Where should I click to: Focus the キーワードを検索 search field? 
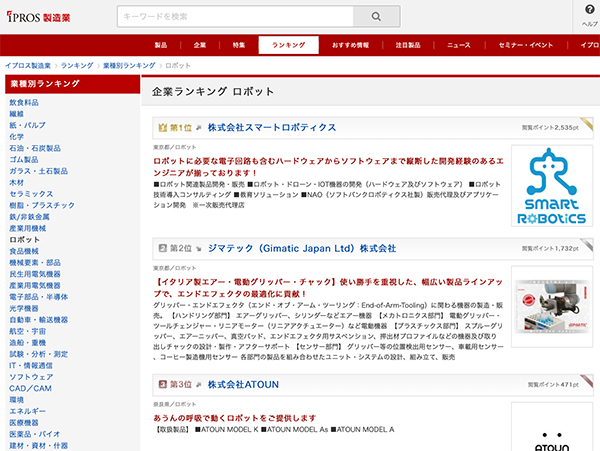coord(235,16)
